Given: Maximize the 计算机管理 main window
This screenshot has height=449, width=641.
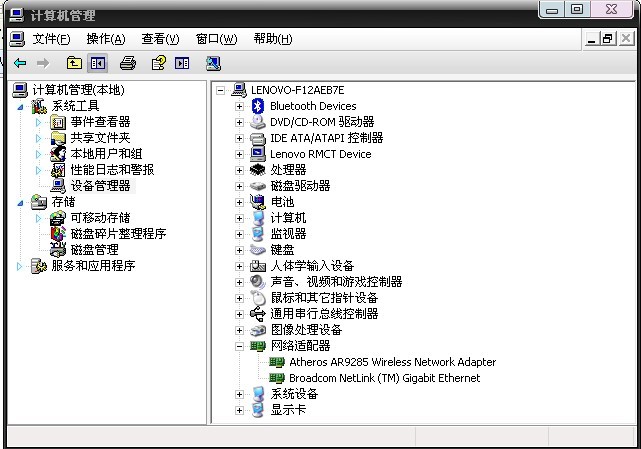Looking at the screenshot, I should pyautogui.click(x=577, y=9).
